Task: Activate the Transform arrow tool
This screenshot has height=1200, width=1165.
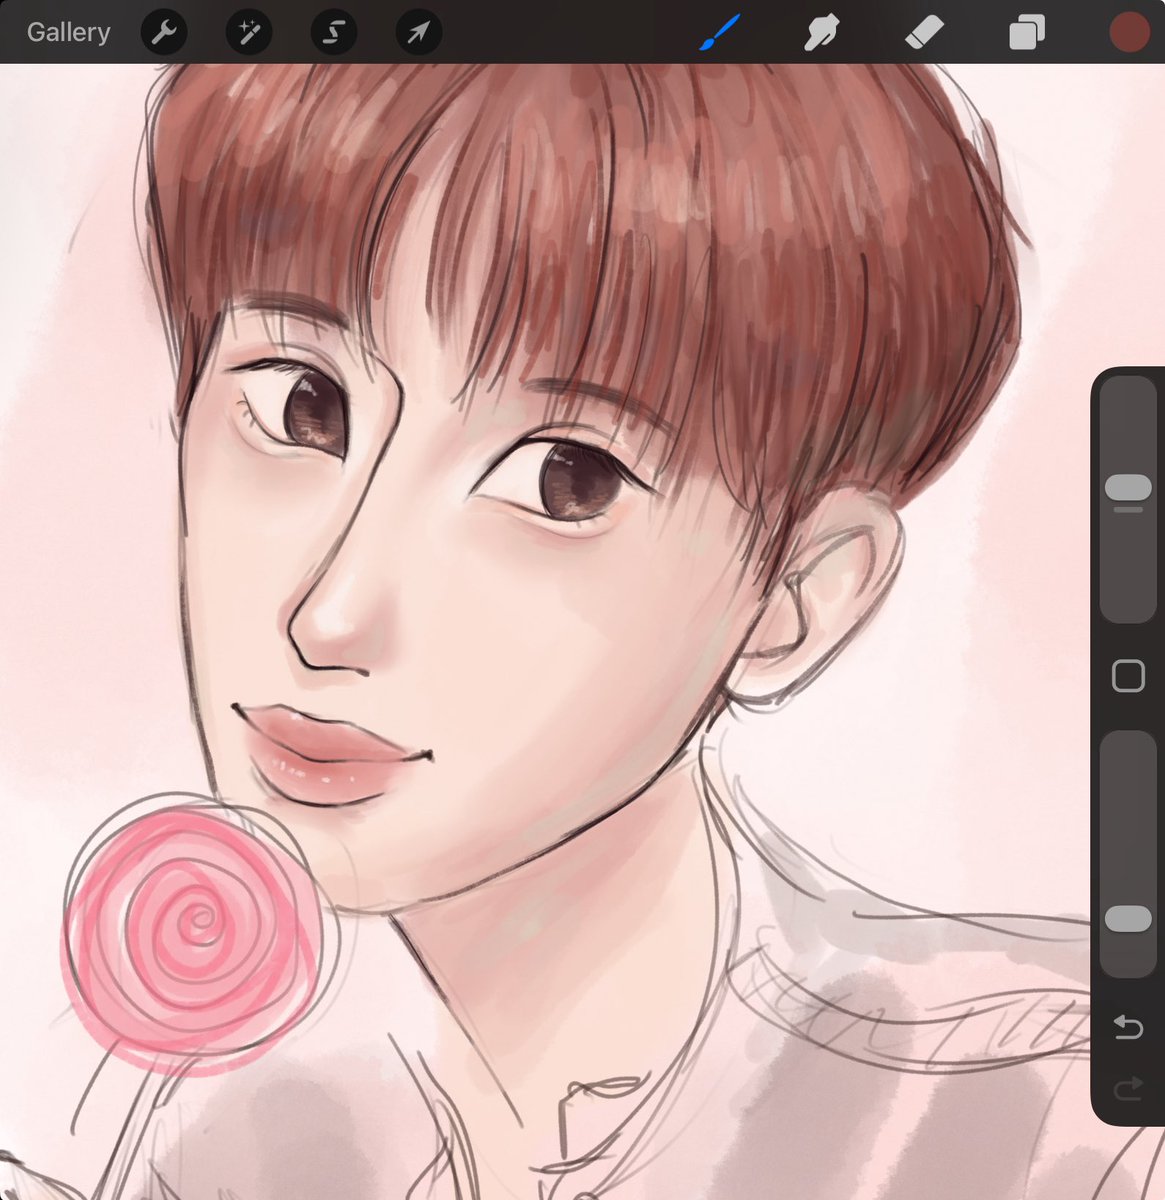Action: click(x=418, y=33)
